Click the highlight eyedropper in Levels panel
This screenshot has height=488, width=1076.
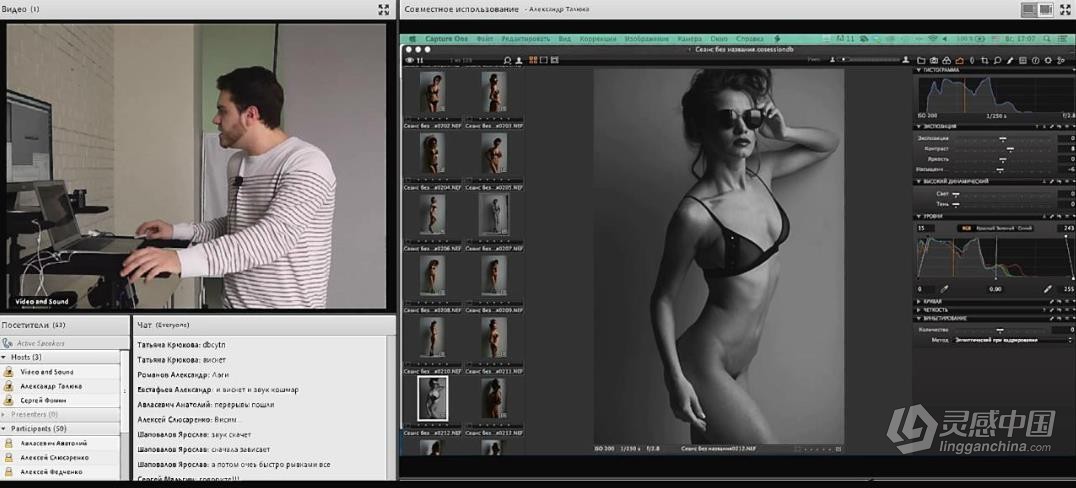pyautogui.click(x=1048, y=289)
